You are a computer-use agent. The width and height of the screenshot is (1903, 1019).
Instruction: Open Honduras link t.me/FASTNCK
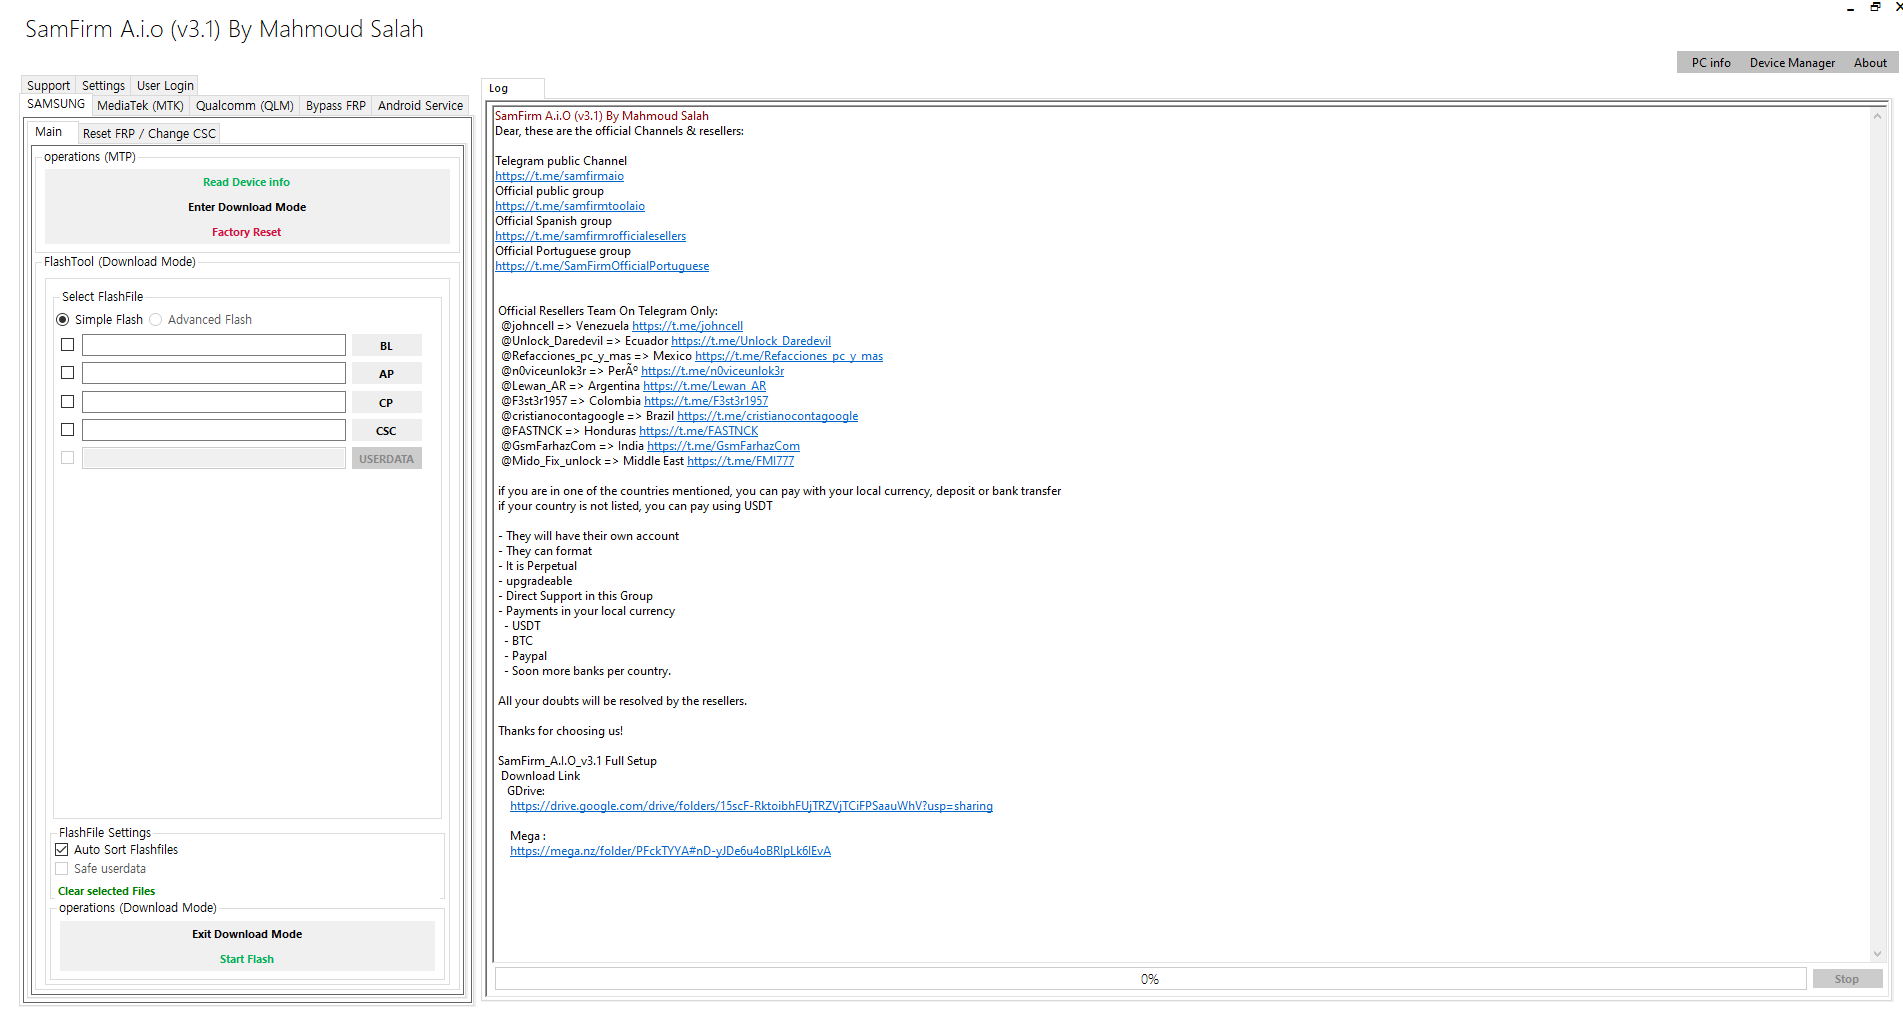pyautogui.click(x=698, y=431)
